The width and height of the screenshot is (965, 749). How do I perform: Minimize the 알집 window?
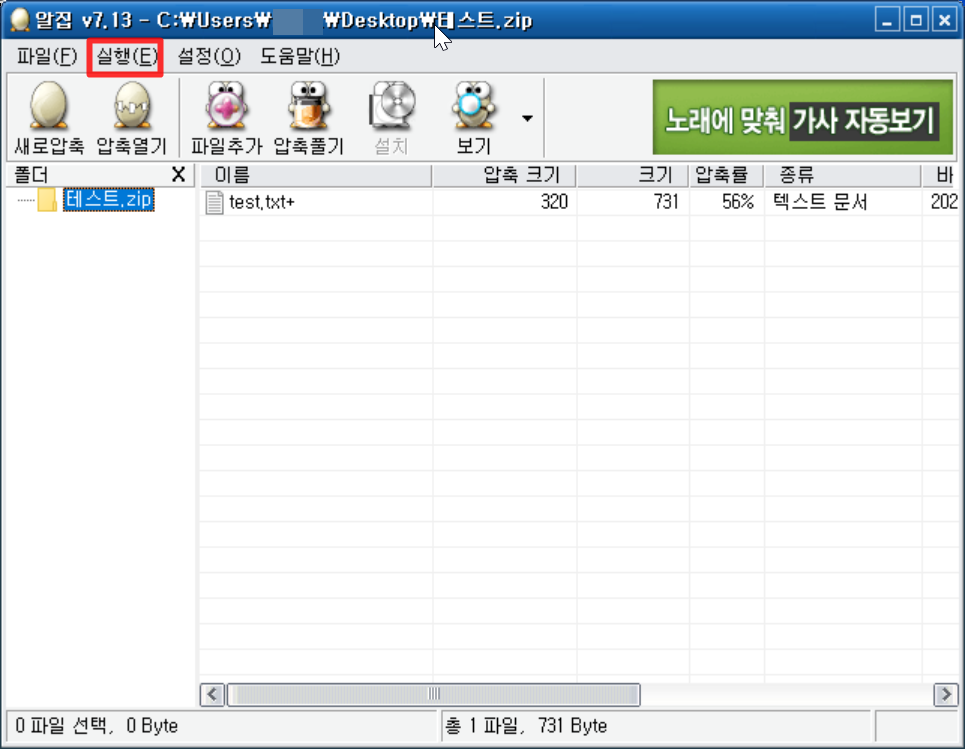pyautogui.click(x=887, y=20)
